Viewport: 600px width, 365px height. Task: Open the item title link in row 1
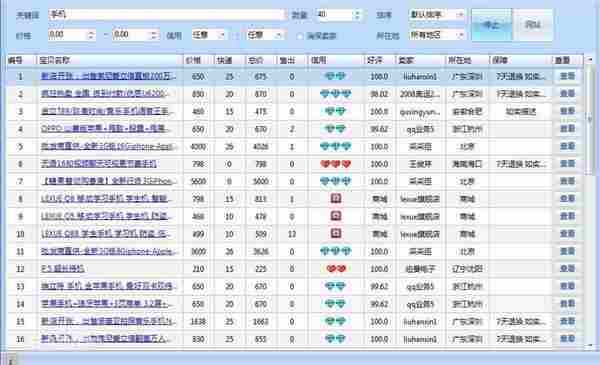coord(108,77)
